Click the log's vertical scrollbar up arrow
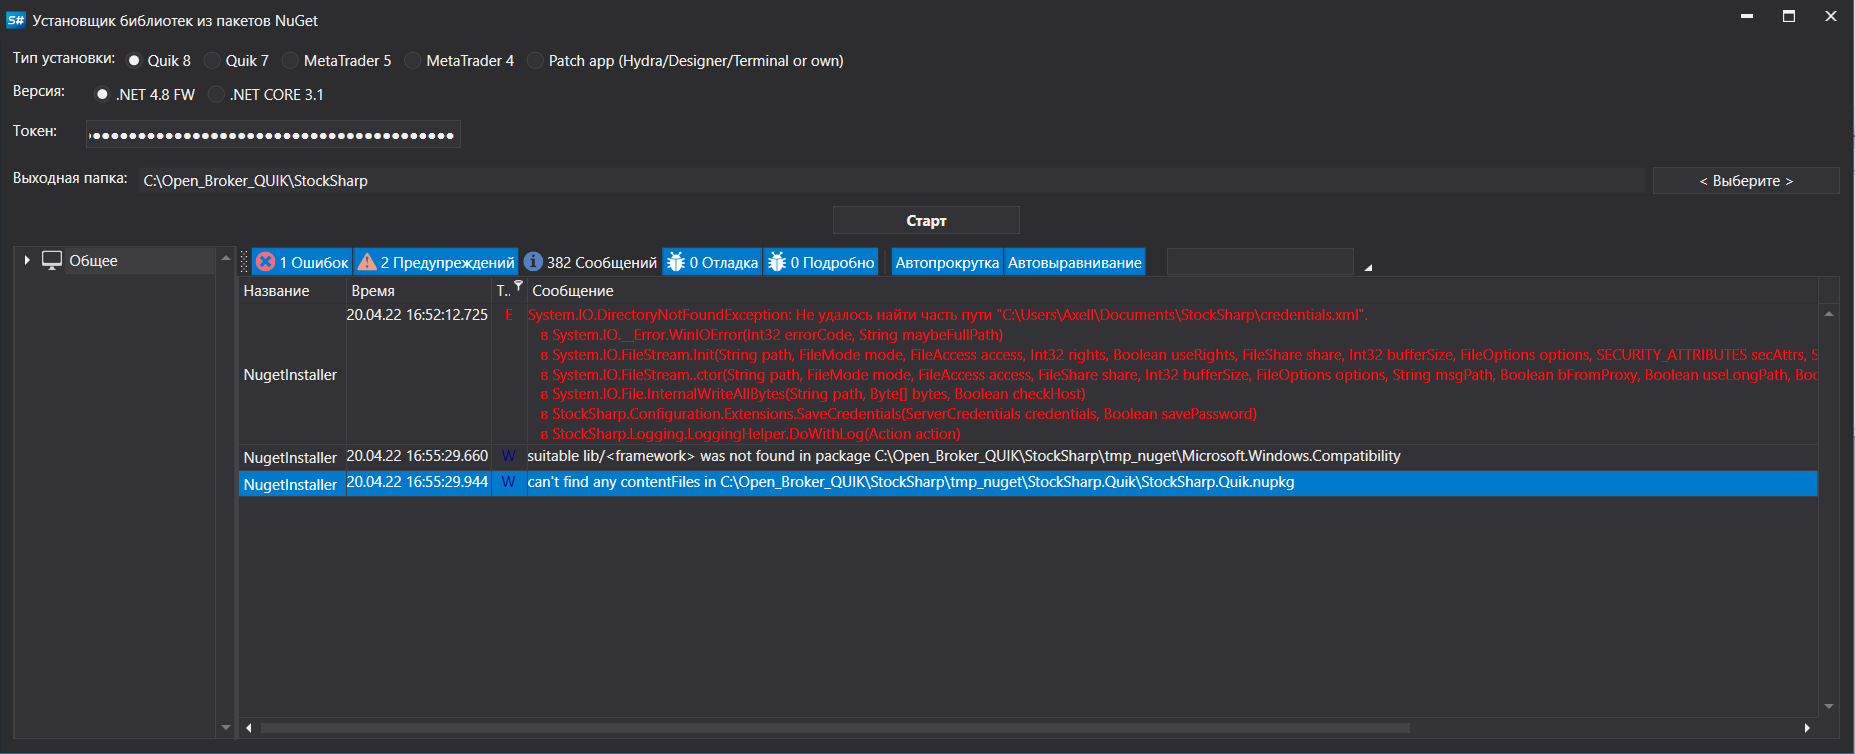Screen dimensions: 1855x754 tap(1829, 314)
